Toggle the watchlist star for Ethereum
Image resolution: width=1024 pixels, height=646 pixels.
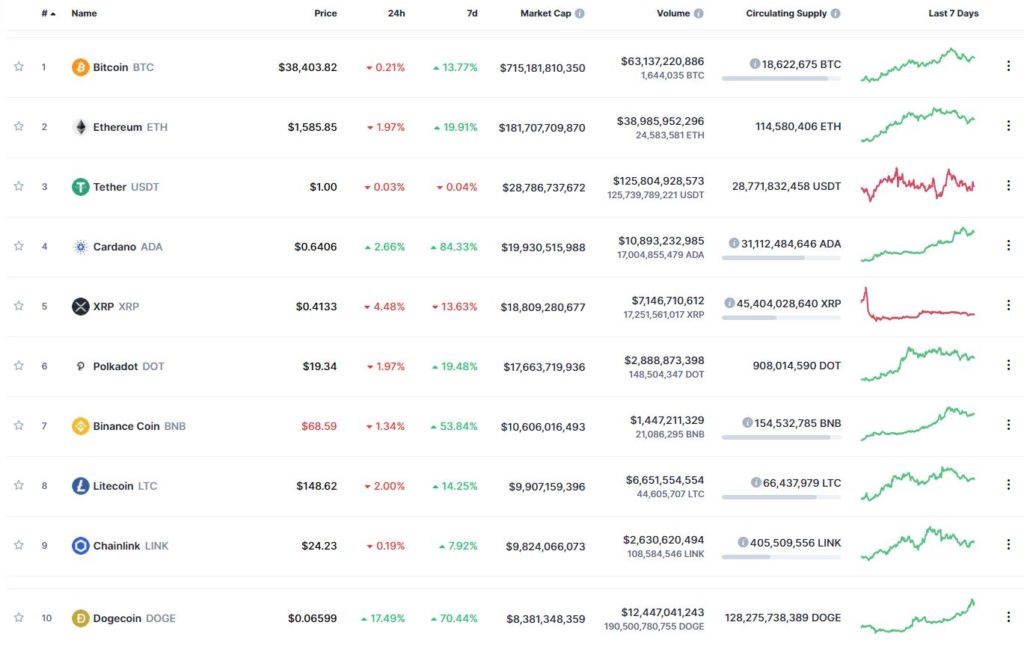pos(19,126)
